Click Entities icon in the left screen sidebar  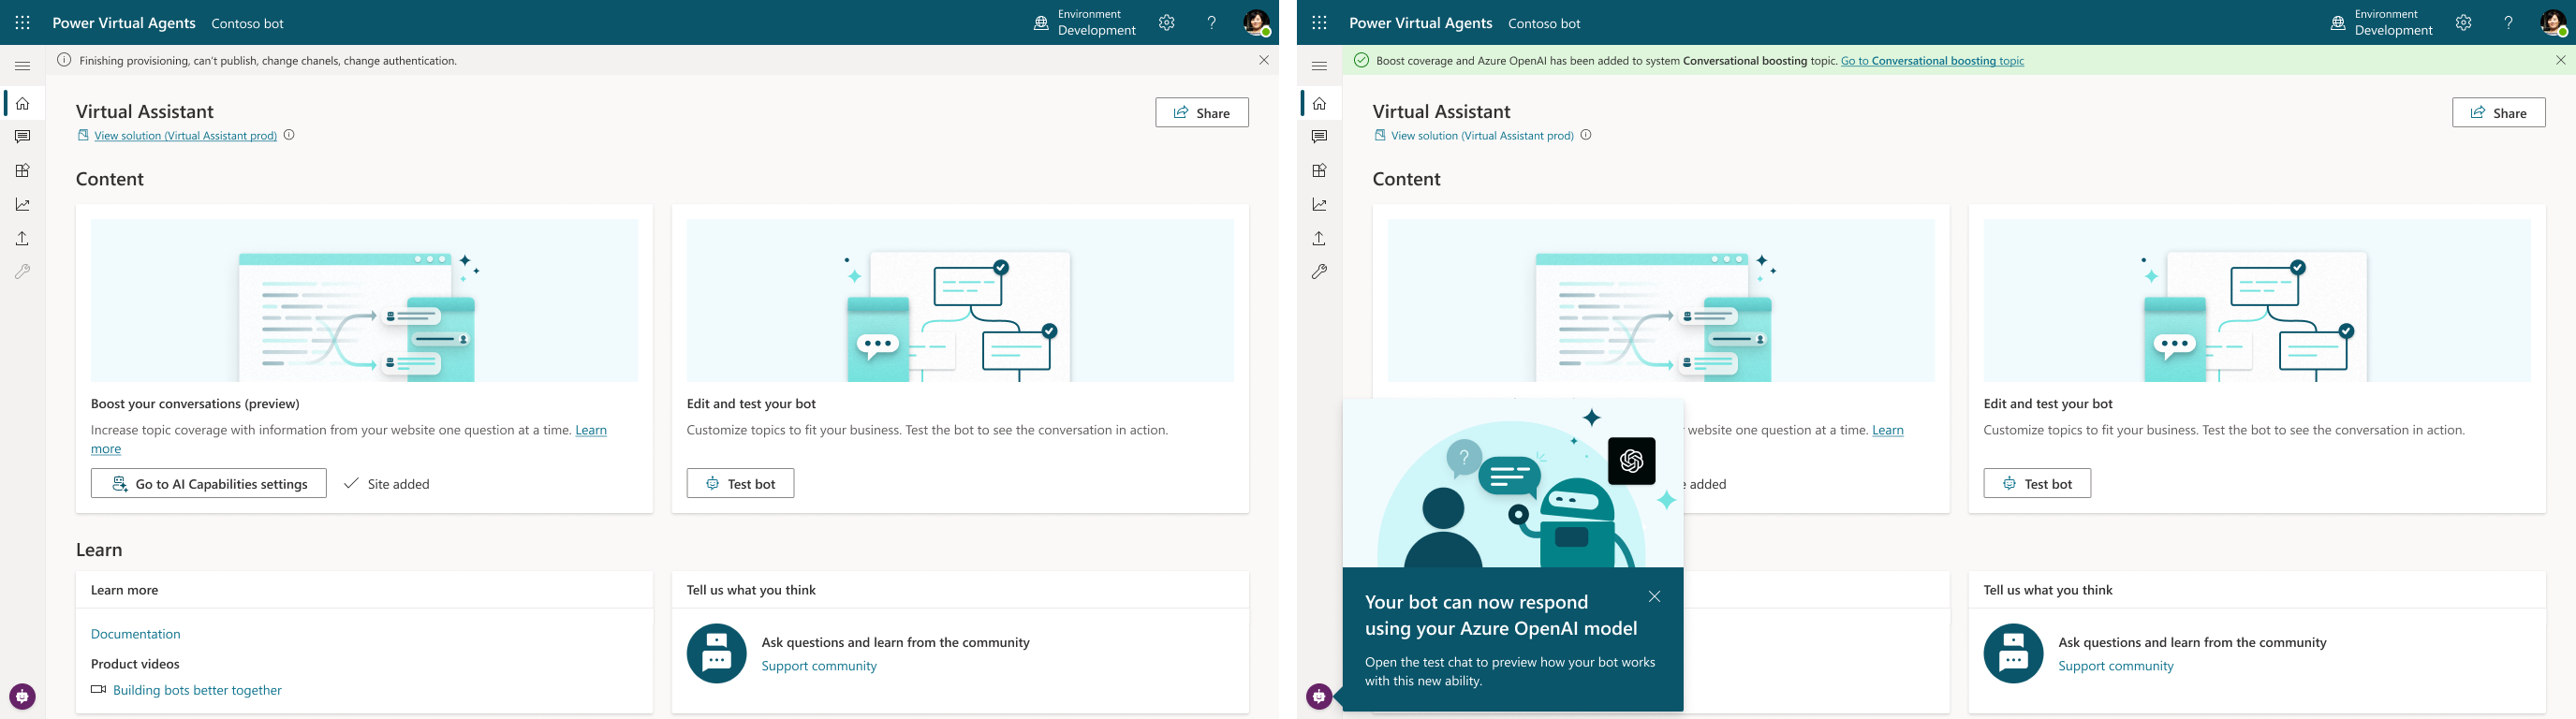click(x=22, y=171)
